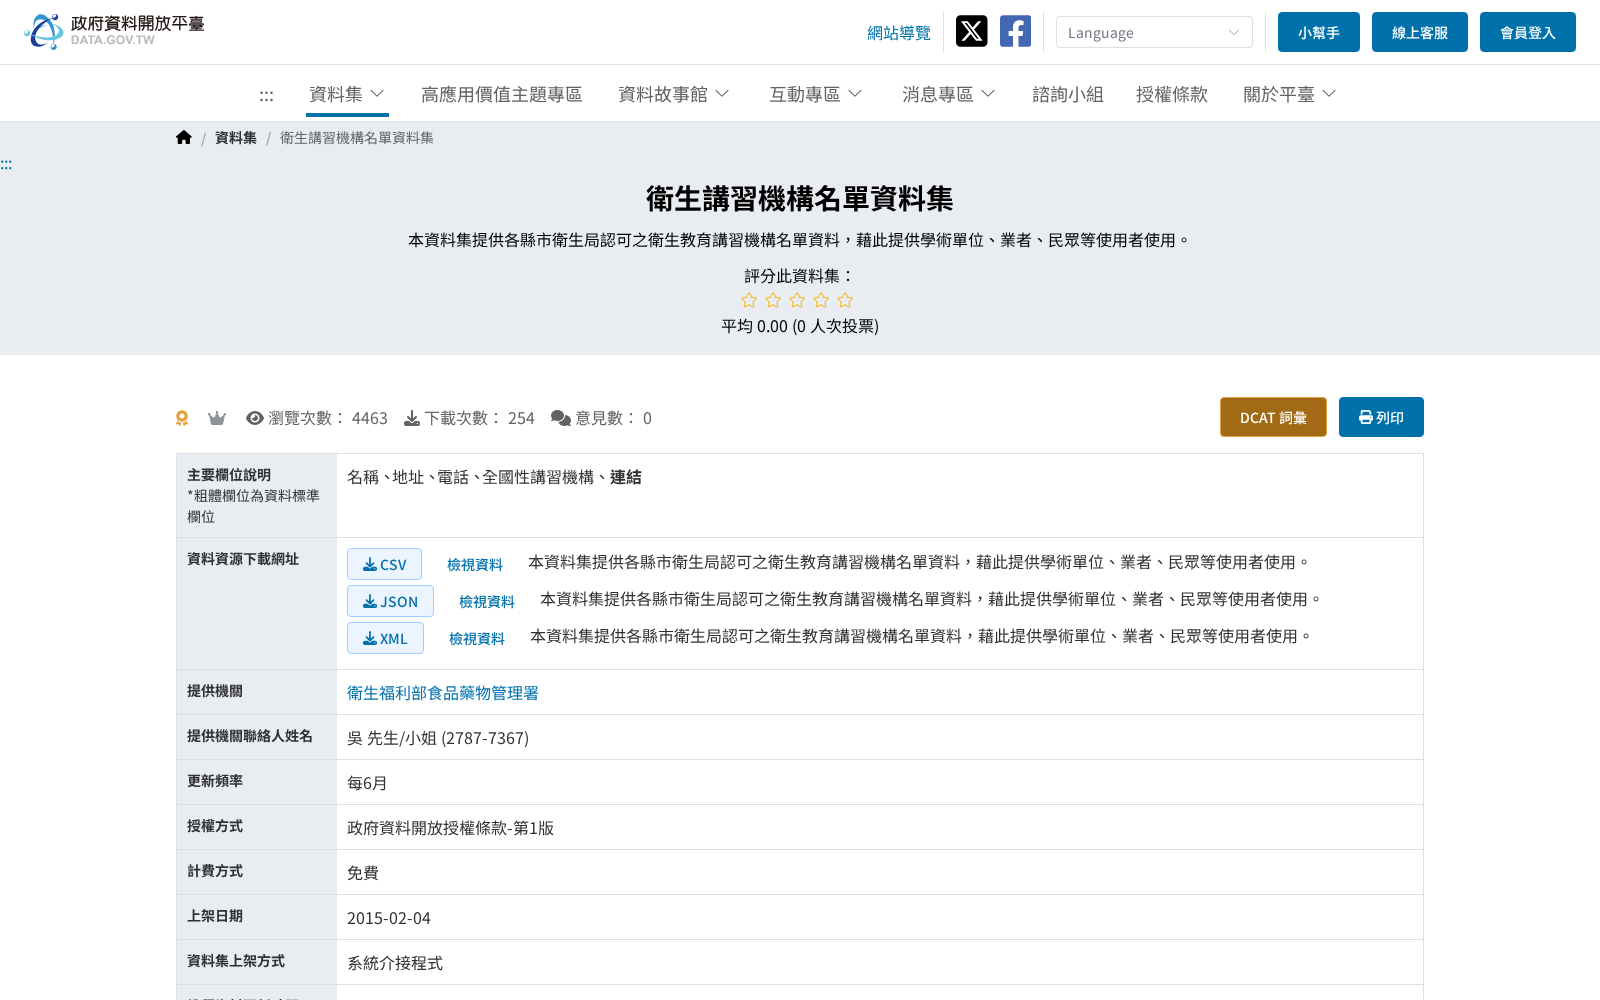Screen dimensions: 1600x1000
Task: Open 衛生福利部食品藥物管理署 agency link
Action: click(443, 693)
